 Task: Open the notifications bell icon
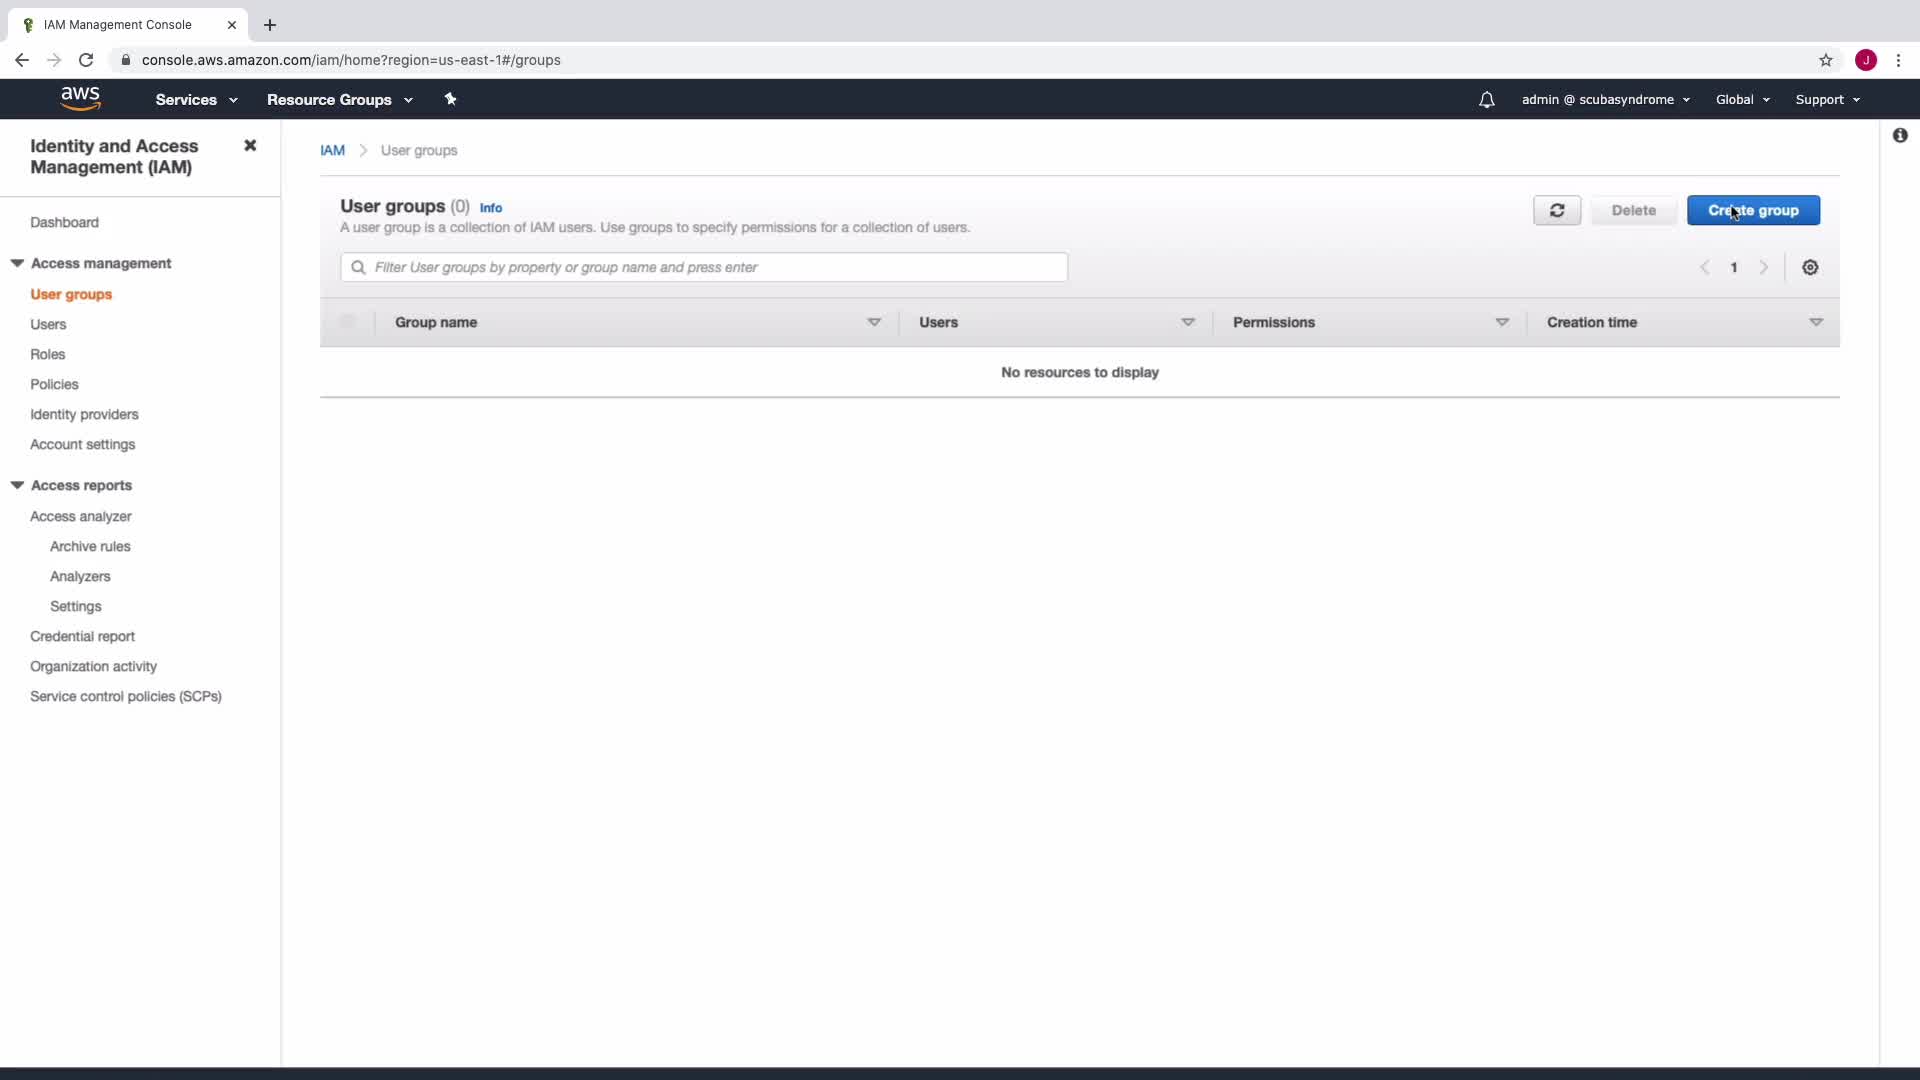pos(1487,99)
